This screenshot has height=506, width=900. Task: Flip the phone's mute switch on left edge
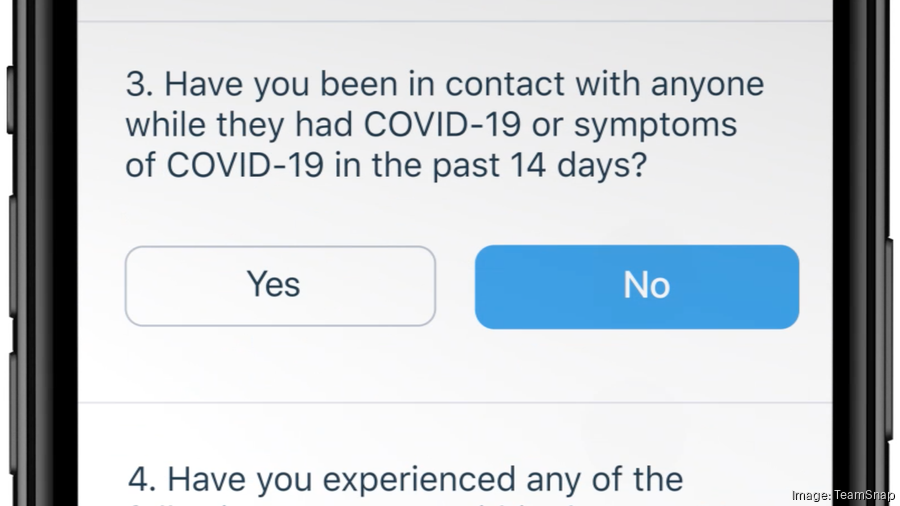[x=10, y=100]
